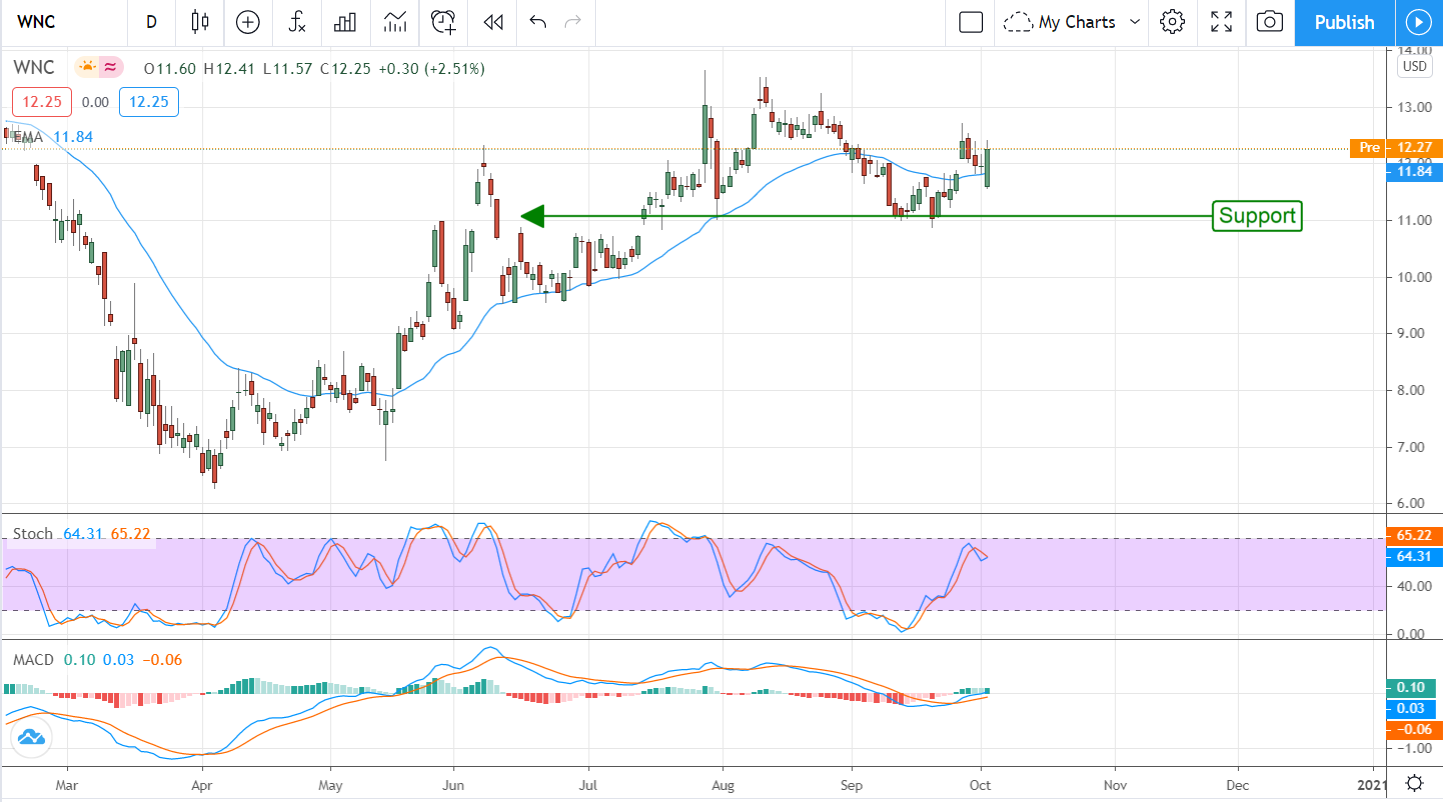Select the MACD indicator legend label

click(x=33, y=660)
